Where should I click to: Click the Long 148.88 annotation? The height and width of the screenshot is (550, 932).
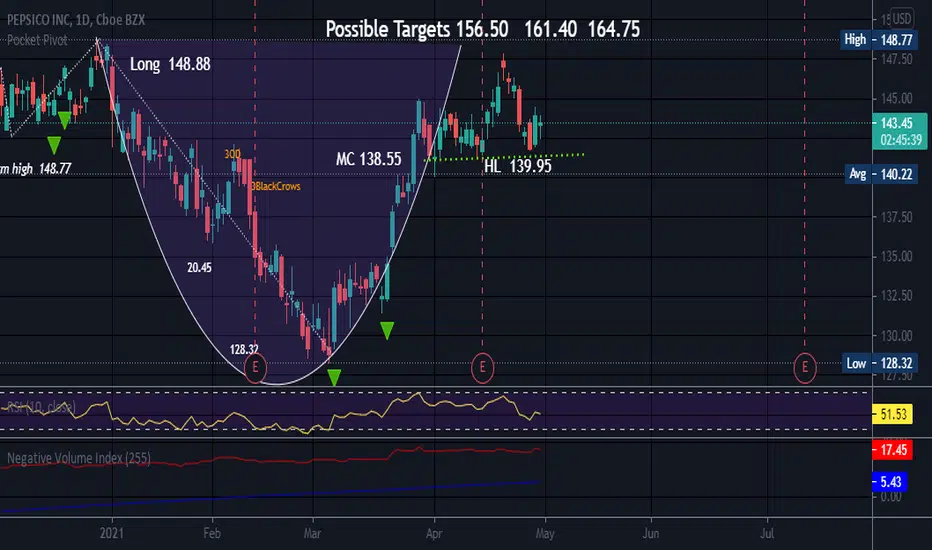coord(170,64)
